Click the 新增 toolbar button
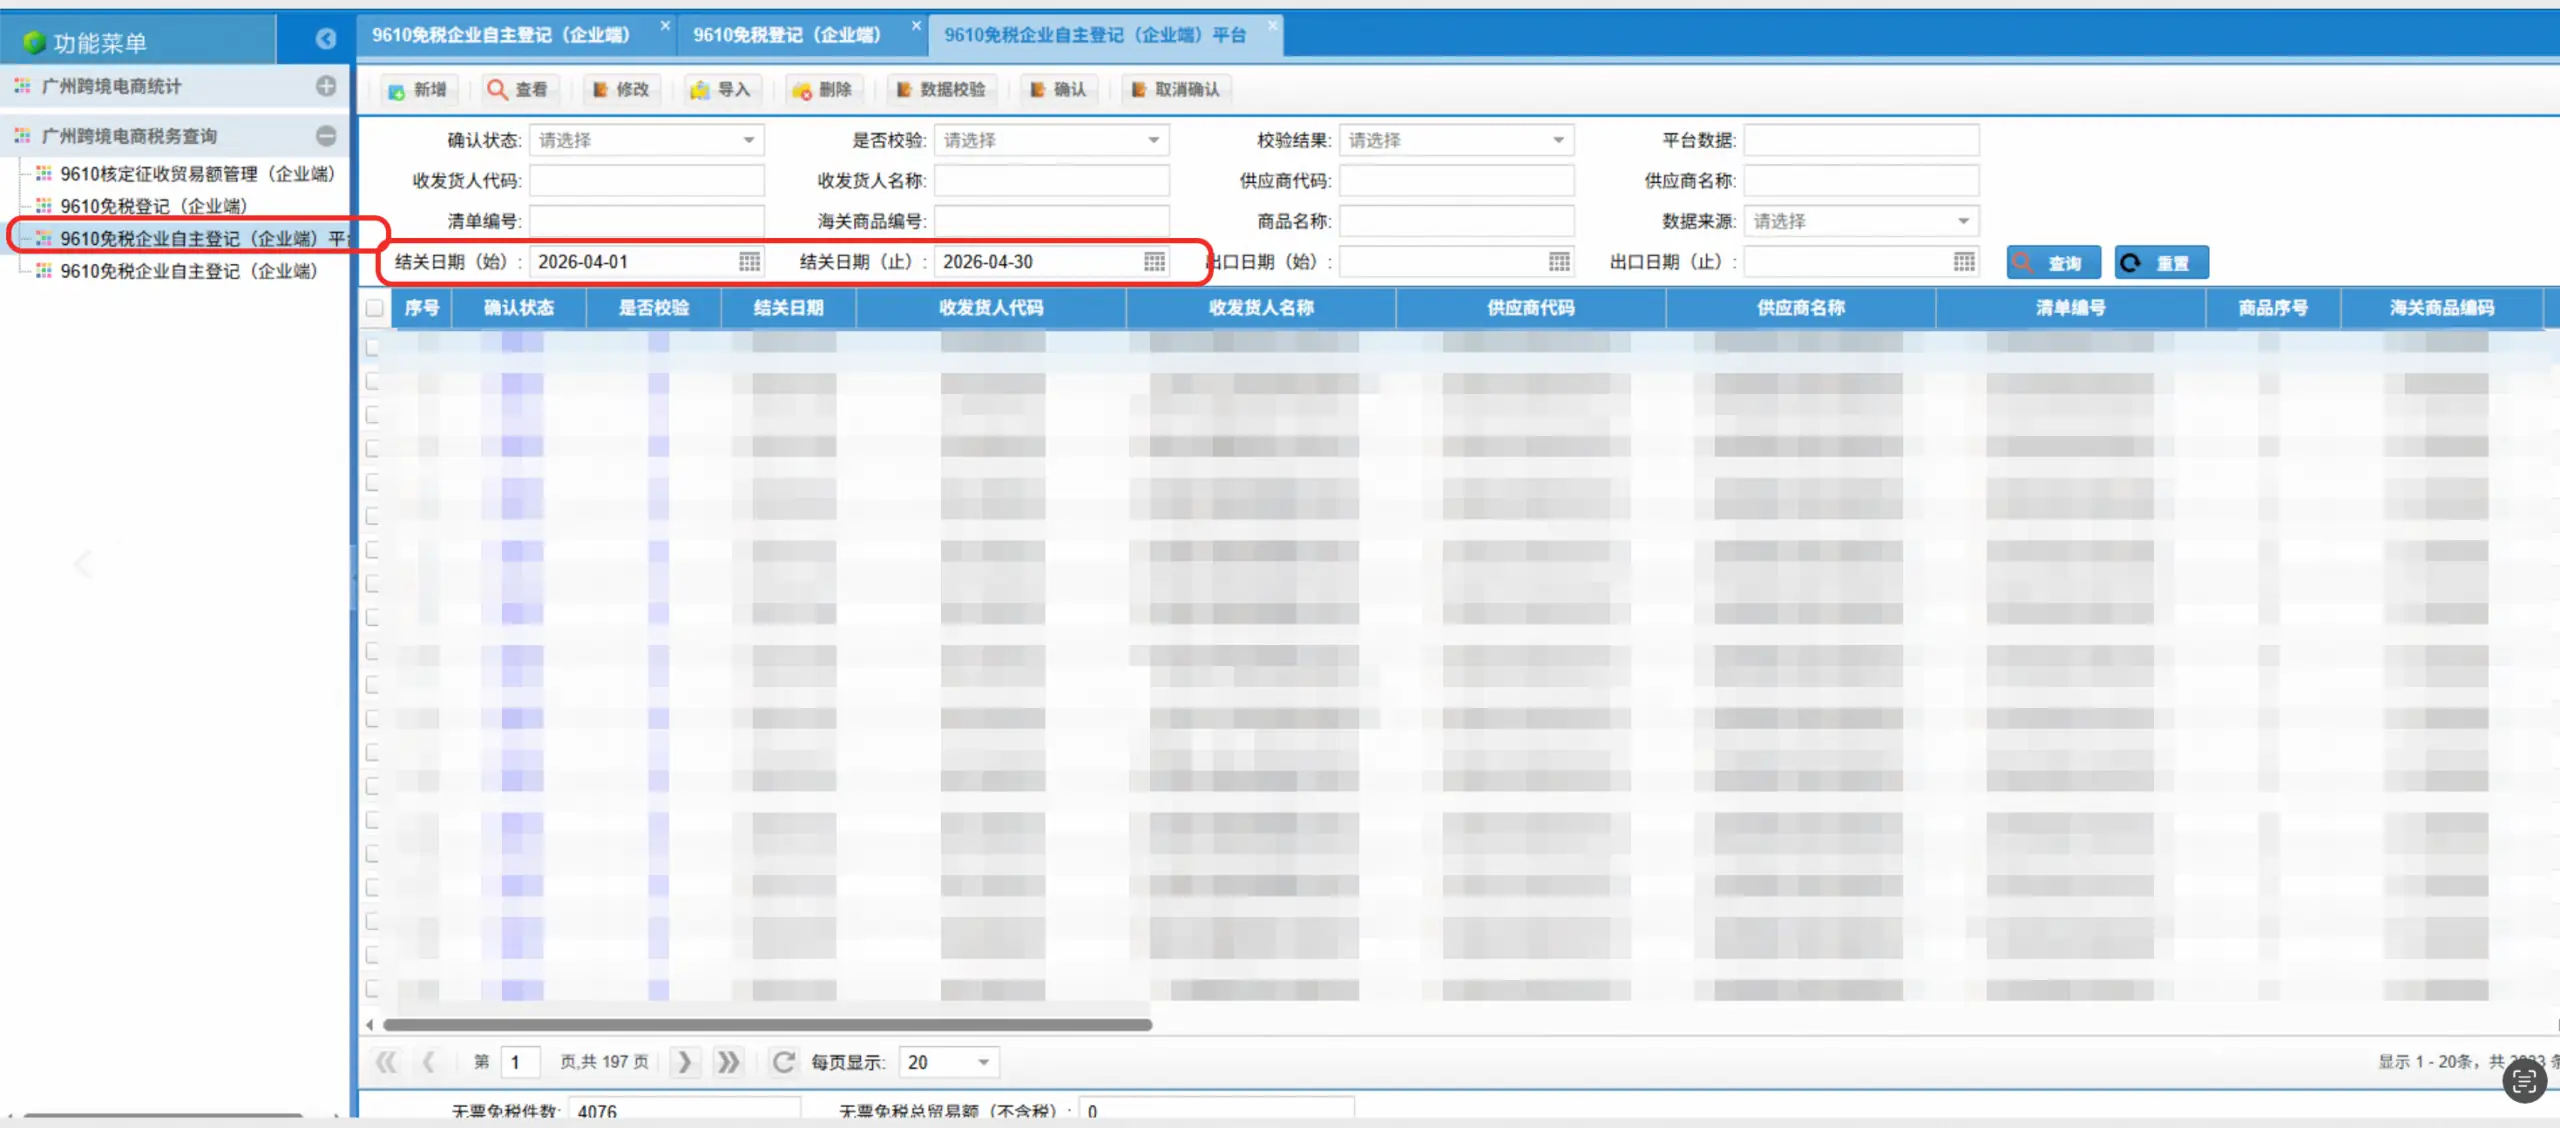The image size is (2560, 1128). click(417, 90)
